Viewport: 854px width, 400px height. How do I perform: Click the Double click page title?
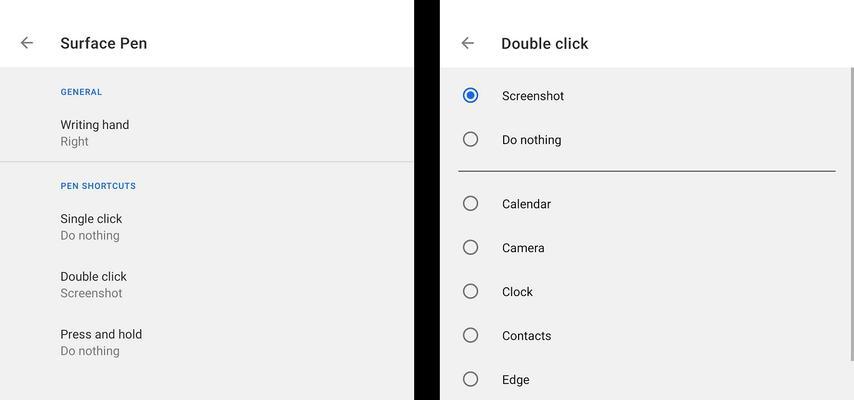pyautogui.click(x=545, y=44)
